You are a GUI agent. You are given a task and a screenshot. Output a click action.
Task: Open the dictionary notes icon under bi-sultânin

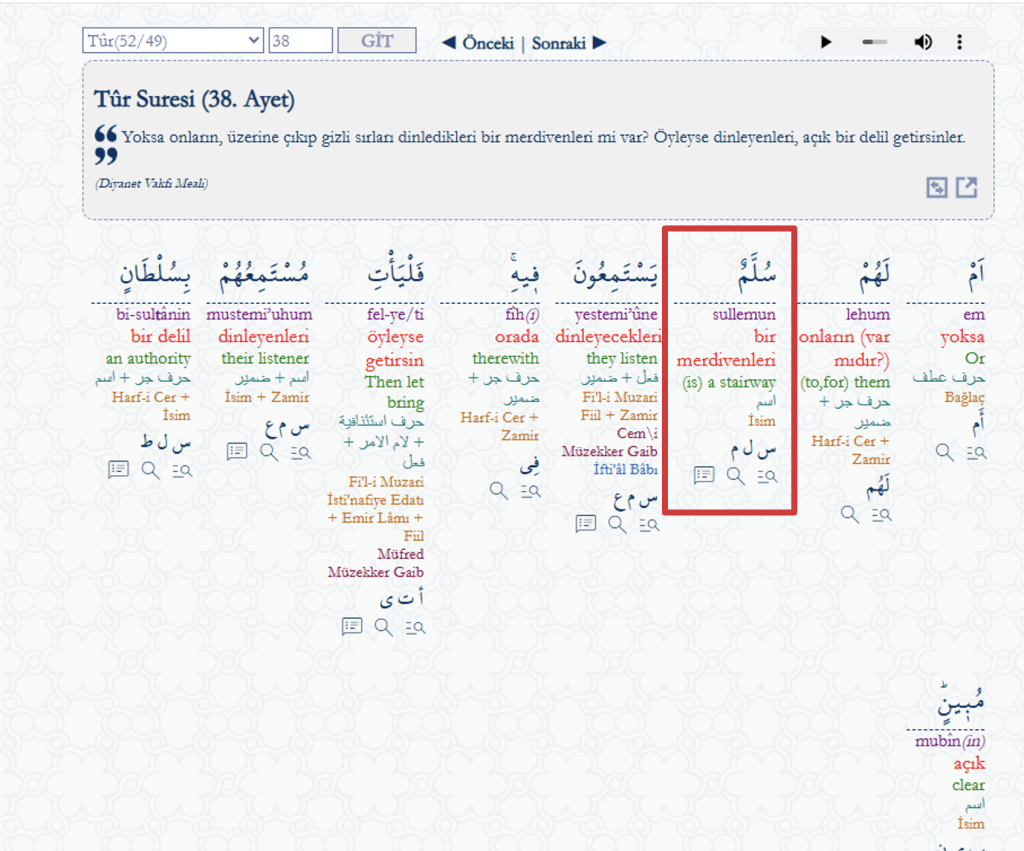tap(119, 469)
